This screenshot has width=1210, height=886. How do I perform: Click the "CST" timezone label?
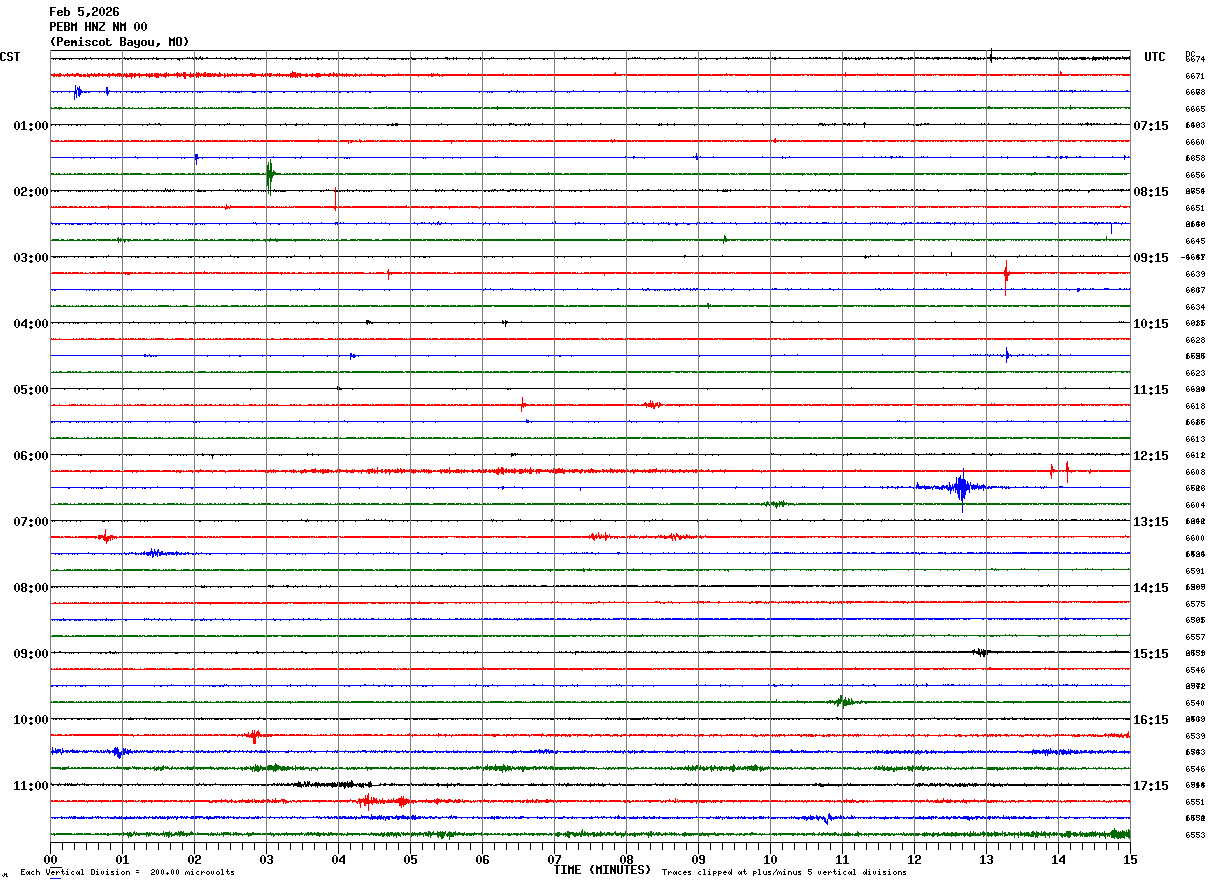(x=10, y=57)
